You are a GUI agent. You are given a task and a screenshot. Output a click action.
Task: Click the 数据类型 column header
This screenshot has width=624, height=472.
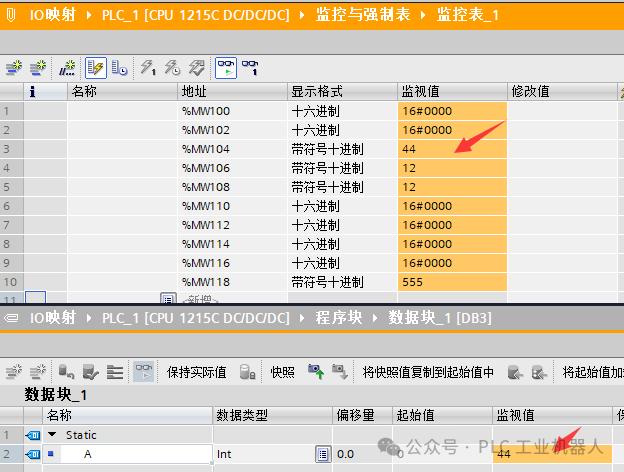(x=273, y=415)
